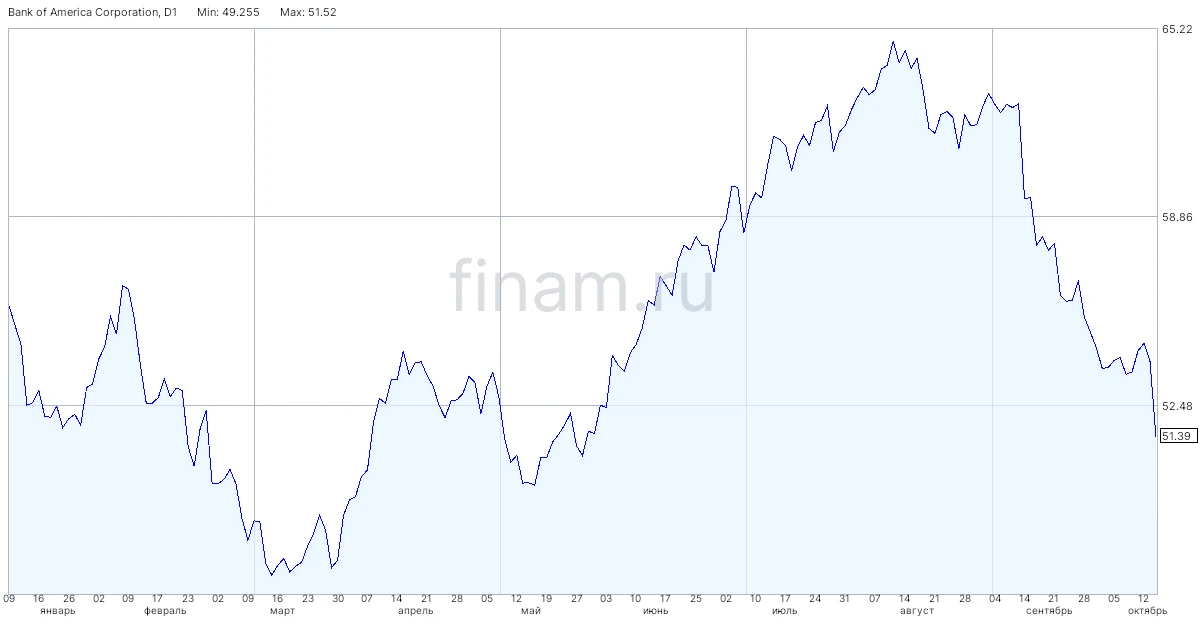
Task: Select the date tick labeled 19
Action: coord(547,598)
